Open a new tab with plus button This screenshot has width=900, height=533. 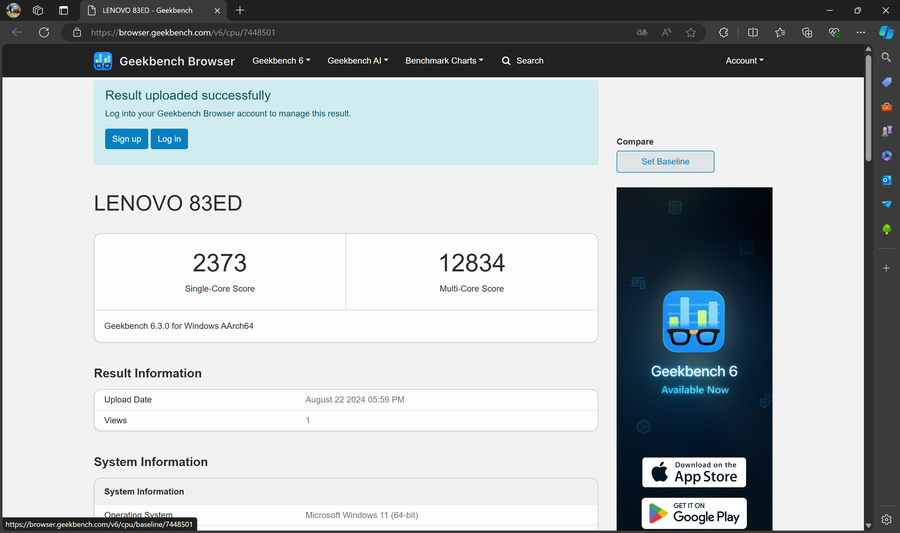(x=240, y=10)
